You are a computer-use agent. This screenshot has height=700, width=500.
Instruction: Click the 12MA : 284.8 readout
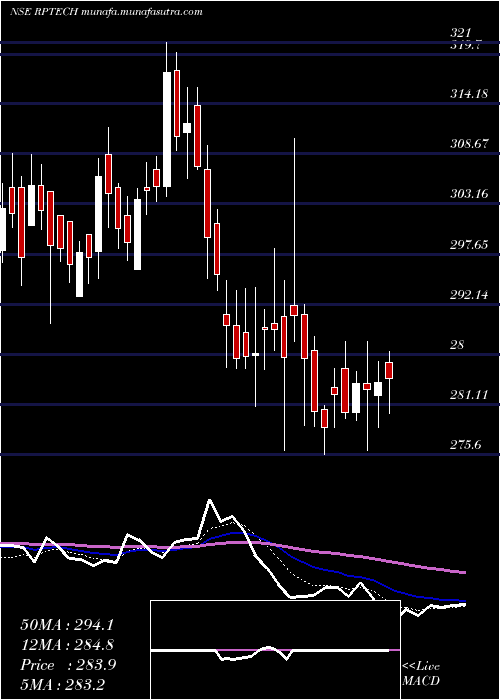pyautogui.click(x=67, y=645)
